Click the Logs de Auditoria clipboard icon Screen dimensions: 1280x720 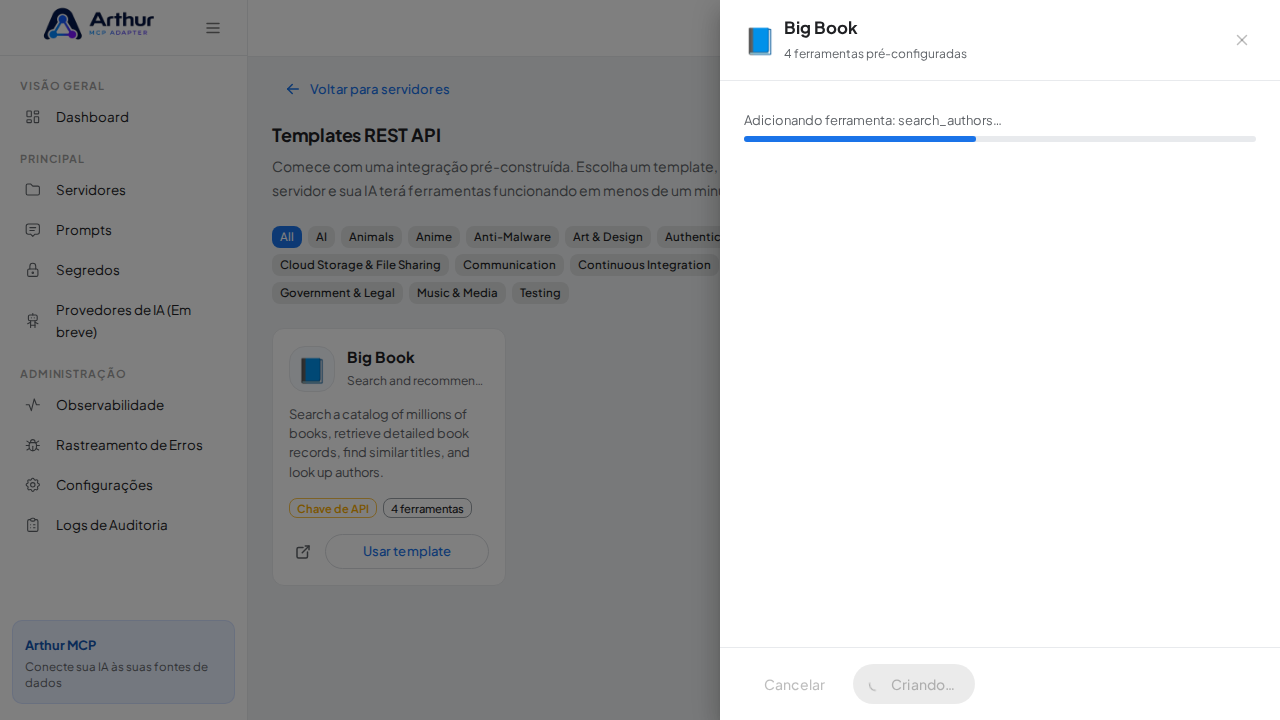33,525
